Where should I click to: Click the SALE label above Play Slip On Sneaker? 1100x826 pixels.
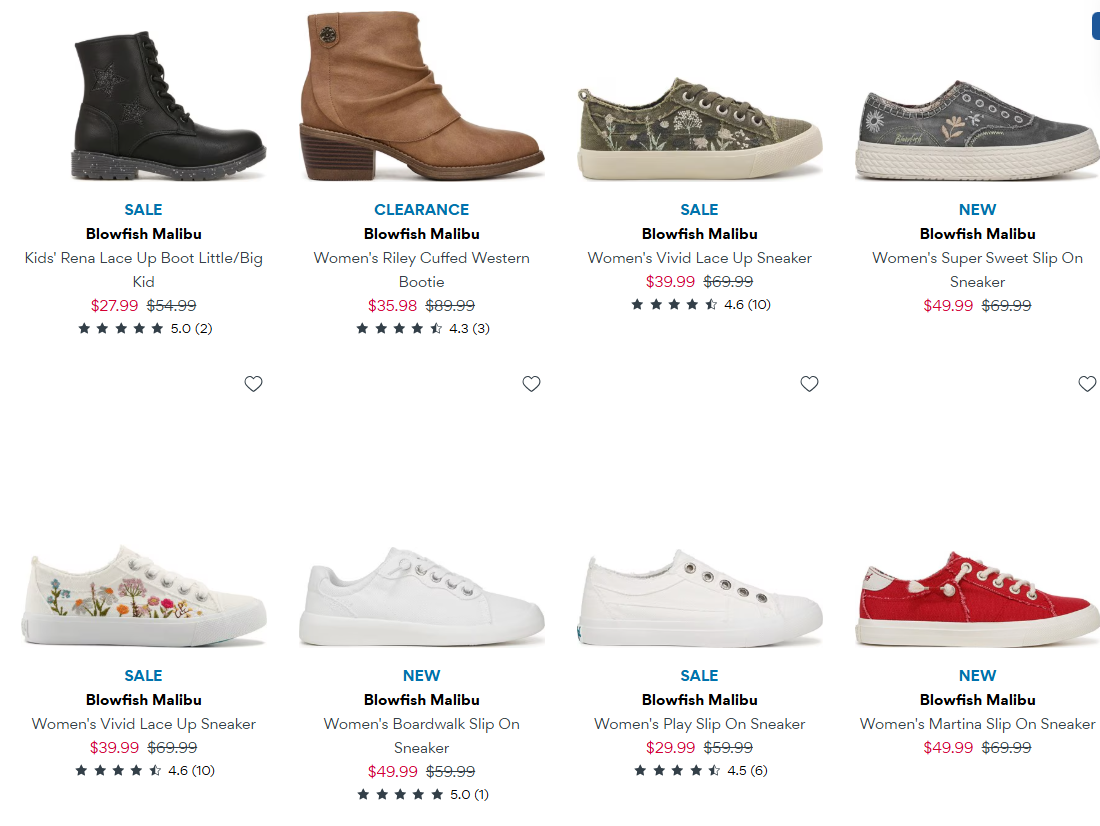point(699,675)
